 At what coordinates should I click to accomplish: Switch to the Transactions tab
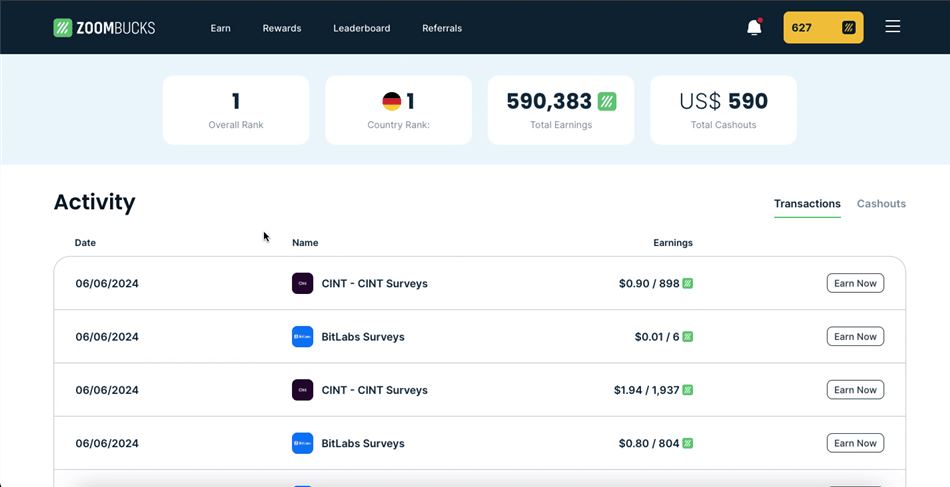tap(807, 204)
